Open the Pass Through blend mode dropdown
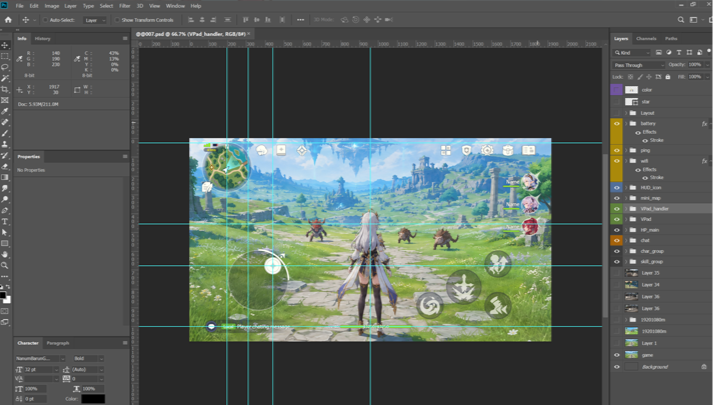Viewport: 713px width, 405px height. (x=638, y=65)
